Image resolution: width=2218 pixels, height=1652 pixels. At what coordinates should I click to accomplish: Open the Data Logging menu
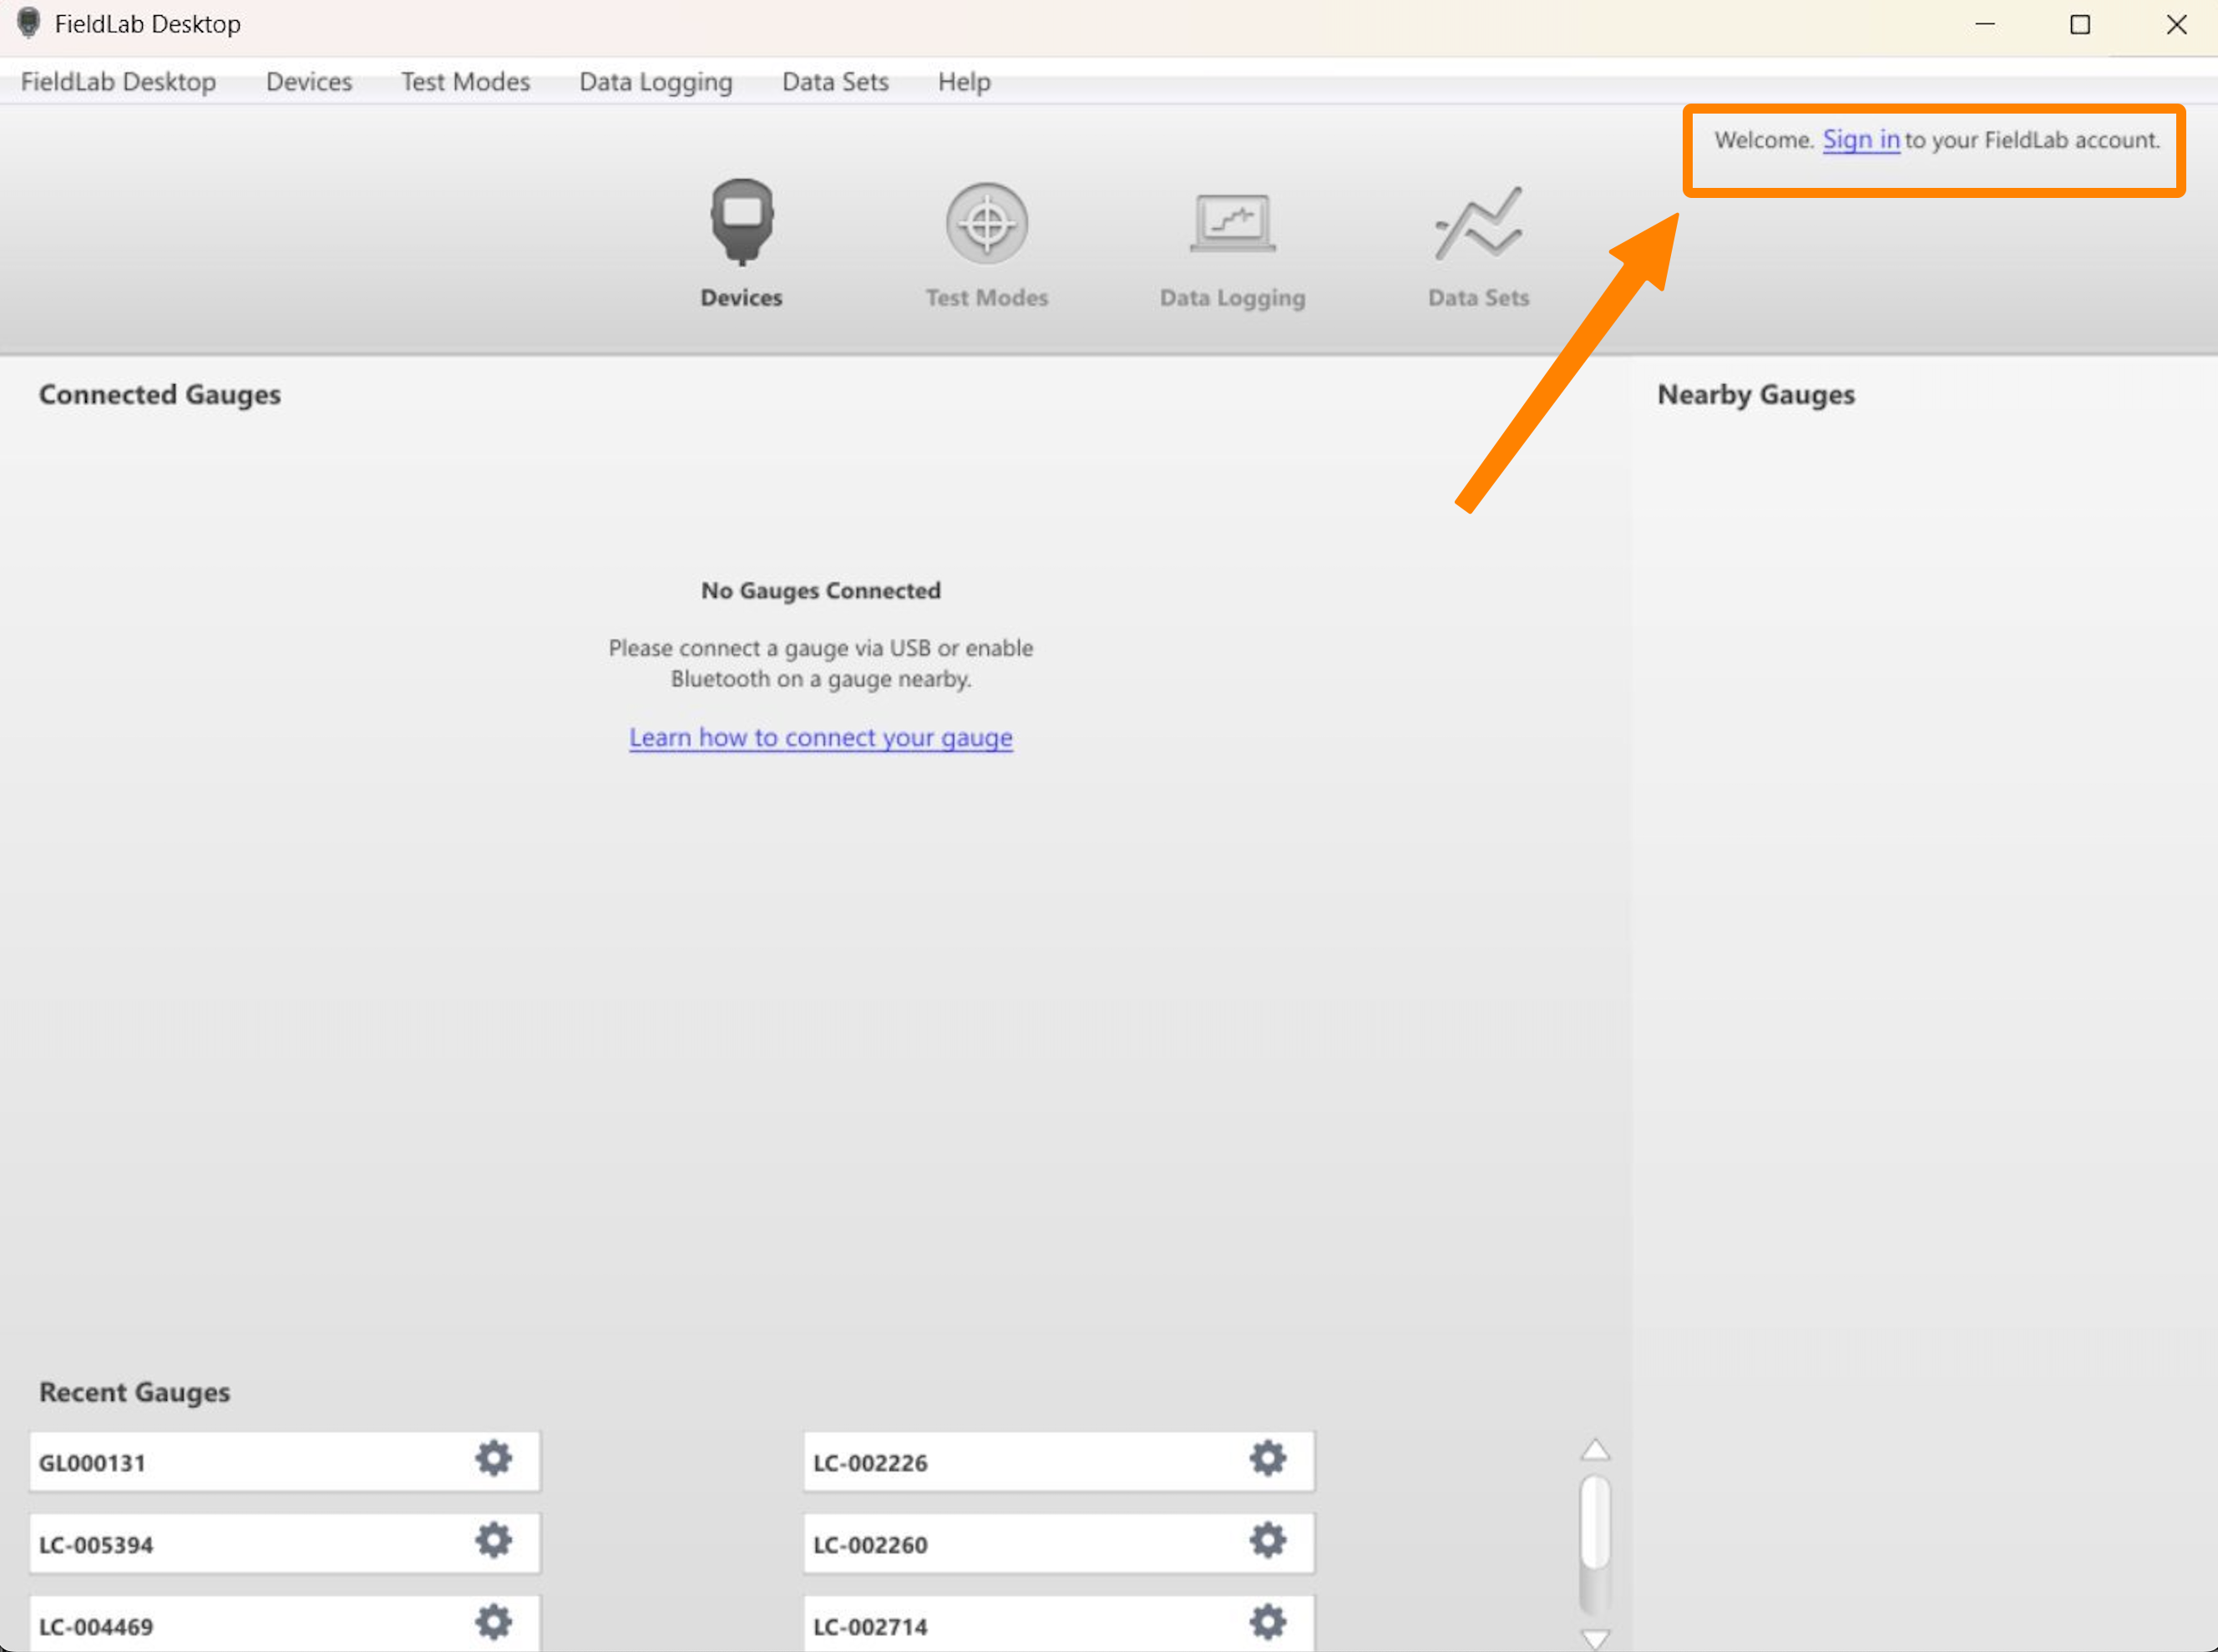point(656,81)
